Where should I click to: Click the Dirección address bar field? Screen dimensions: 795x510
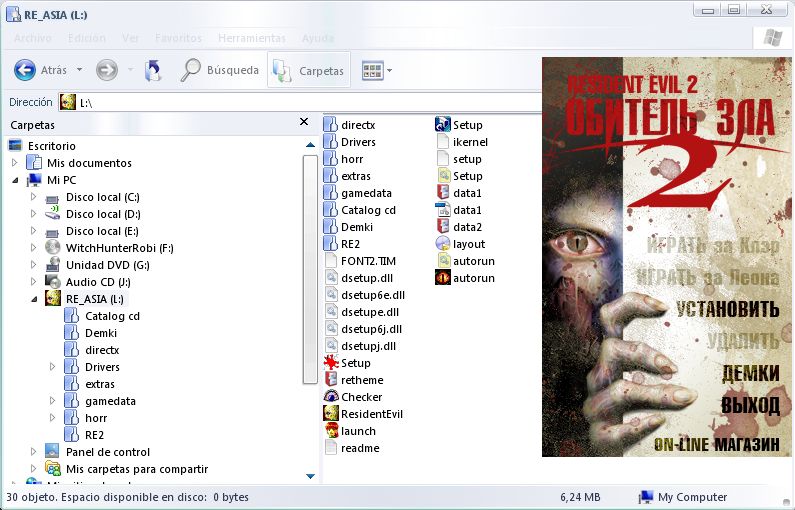click(x=300, y=103)
